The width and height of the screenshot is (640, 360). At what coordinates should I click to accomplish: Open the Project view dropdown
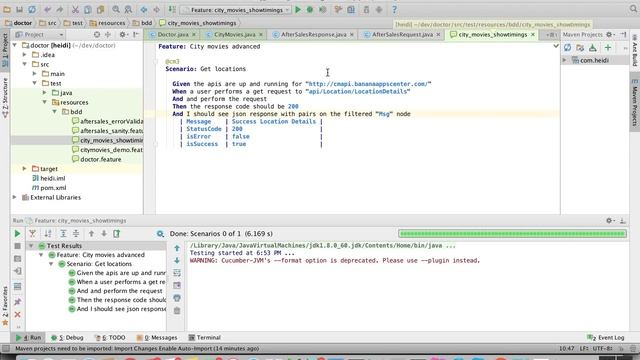pos(40,35)
